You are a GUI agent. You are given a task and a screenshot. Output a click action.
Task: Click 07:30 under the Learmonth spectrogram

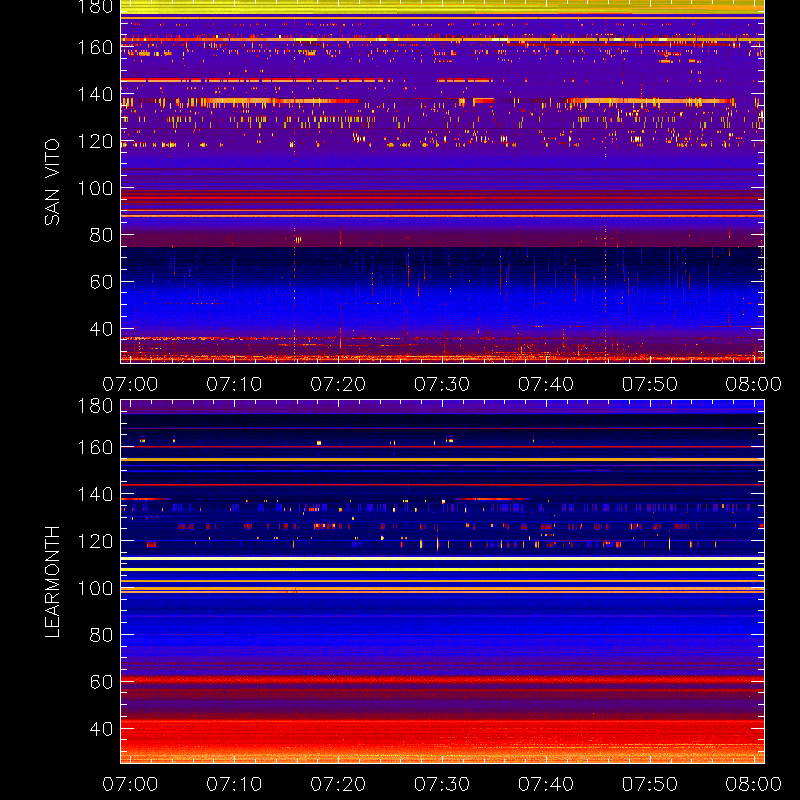pyautogui.click(x=442, y=784)
